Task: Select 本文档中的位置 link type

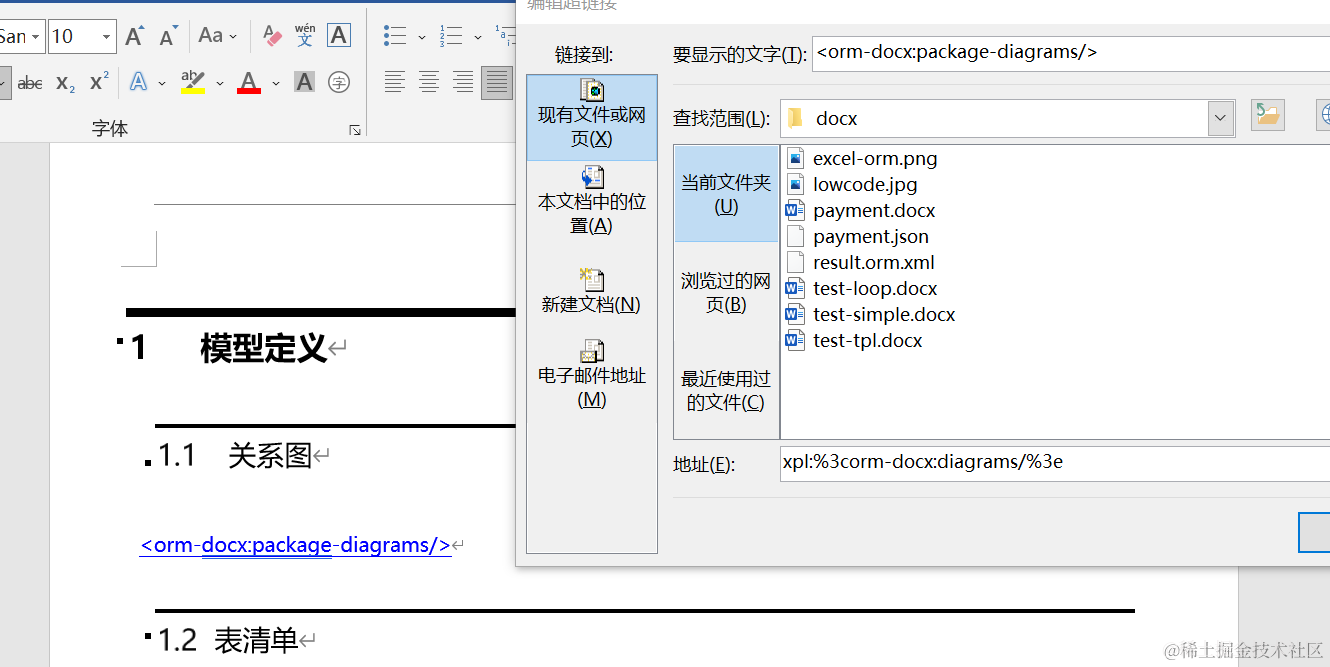Action: 592,202
